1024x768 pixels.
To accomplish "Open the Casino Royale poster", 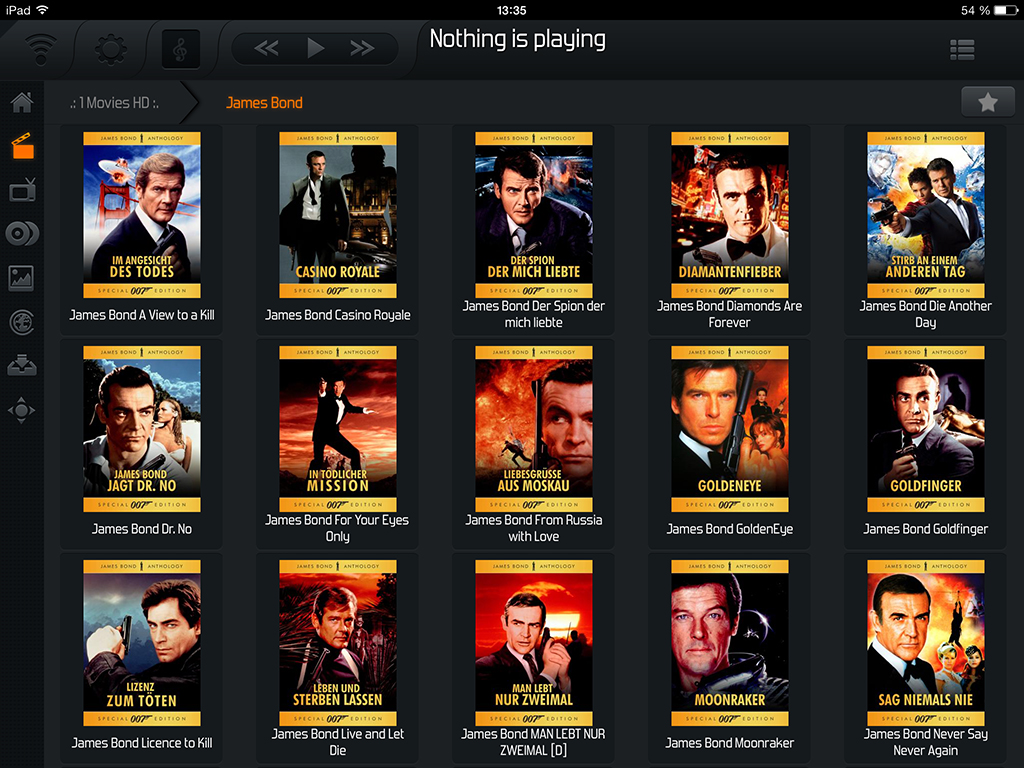I will coord(338,215).
